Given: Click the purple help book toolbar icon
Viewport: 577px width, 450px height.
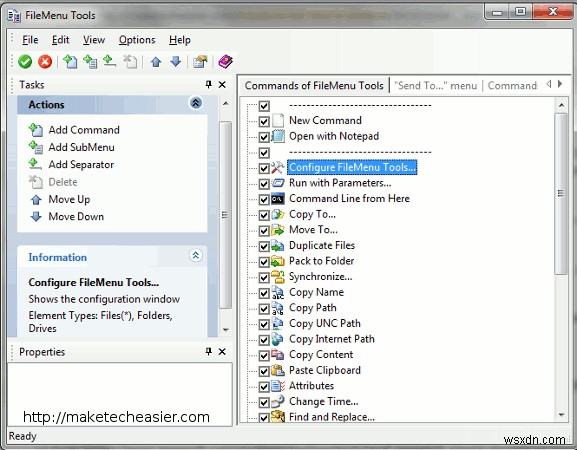Looking at the screenshot, I should click(x=225, y=61).
